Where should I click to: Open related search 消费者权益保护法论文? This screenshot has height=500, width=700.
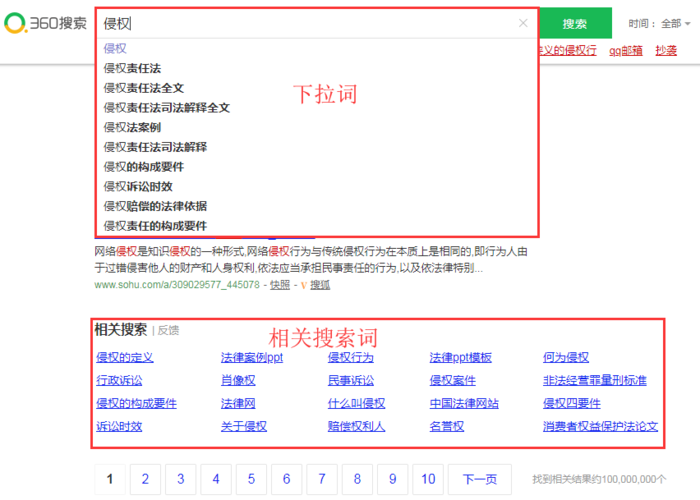click(x=600, y=426)
